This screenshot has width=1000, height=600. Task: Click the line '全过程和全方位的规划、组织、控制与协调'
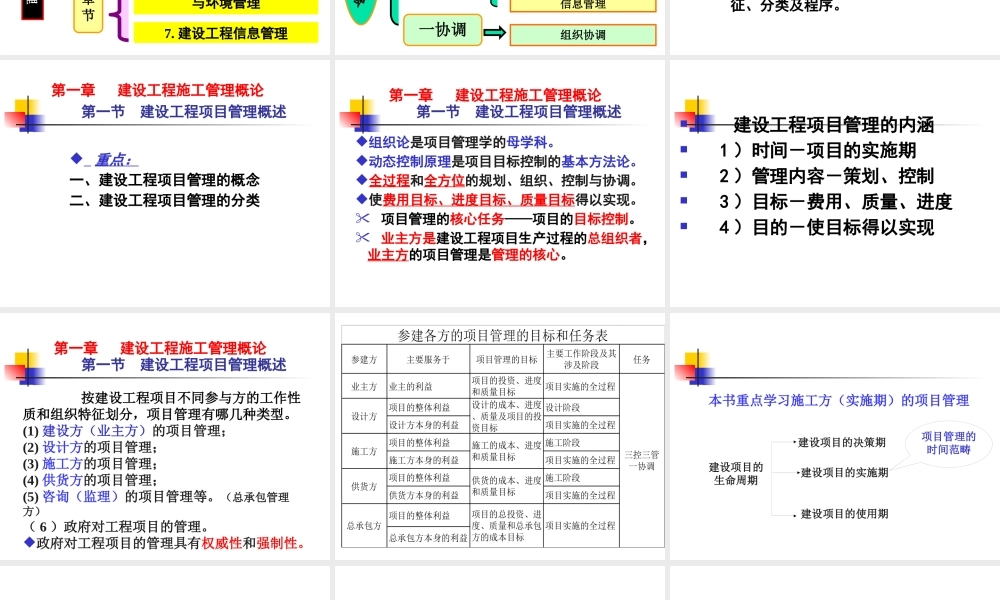497,180
